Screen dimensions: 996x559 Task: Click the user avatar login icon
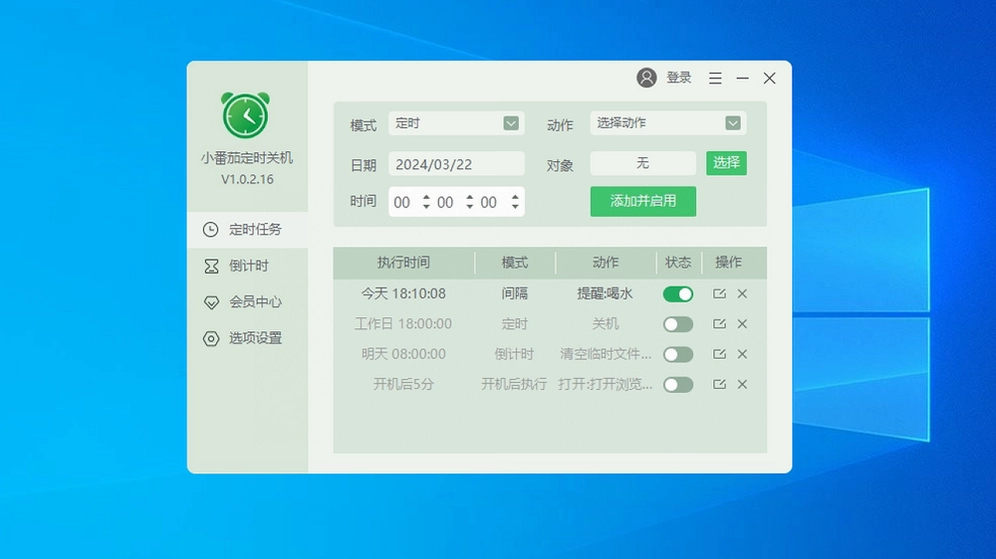point(647,77)
